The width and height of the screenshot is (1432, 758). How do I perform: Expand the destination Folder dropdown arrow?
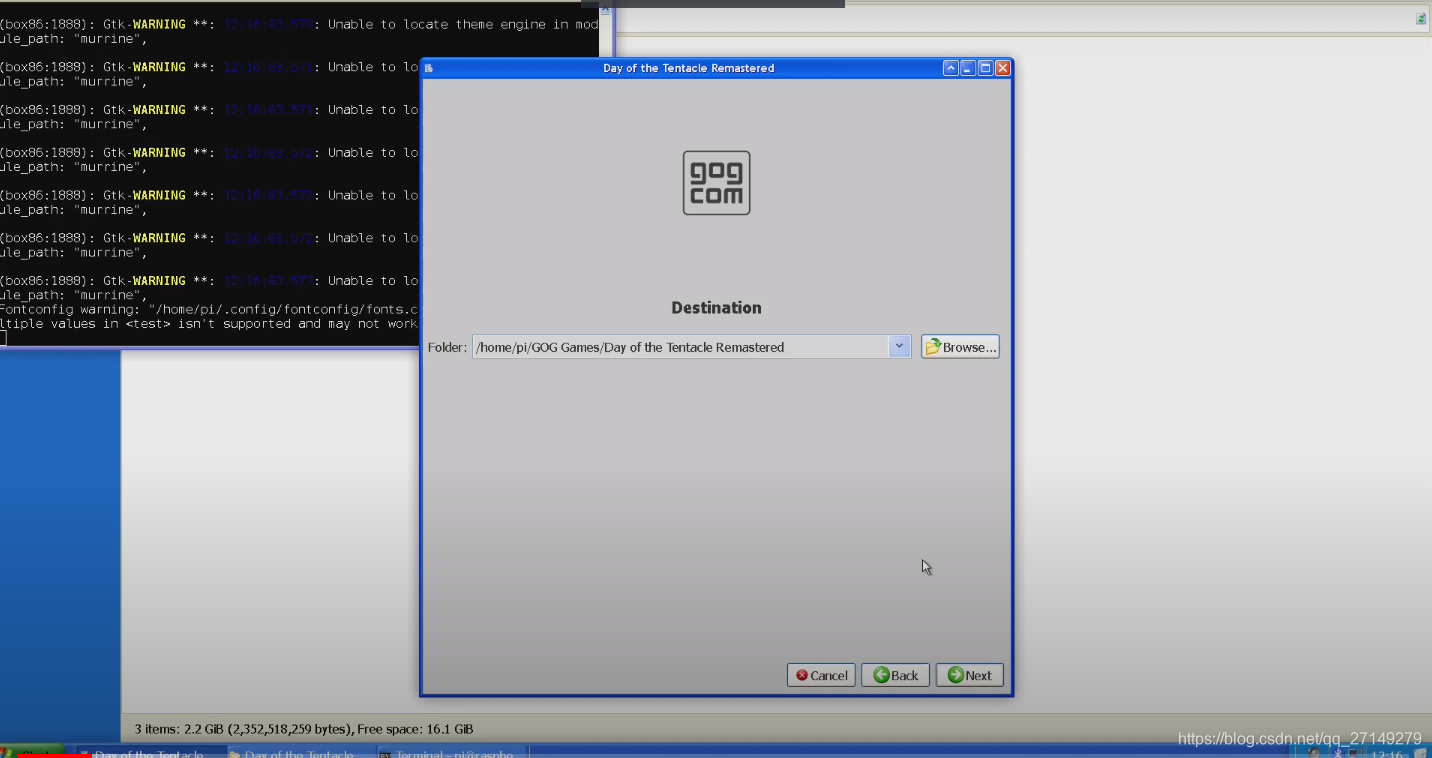pos(899,346)
